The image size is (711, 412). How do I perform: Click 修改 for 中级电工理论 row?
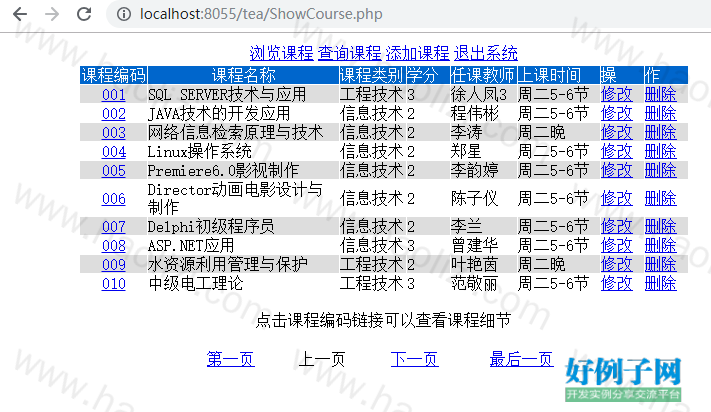point(616,284)
